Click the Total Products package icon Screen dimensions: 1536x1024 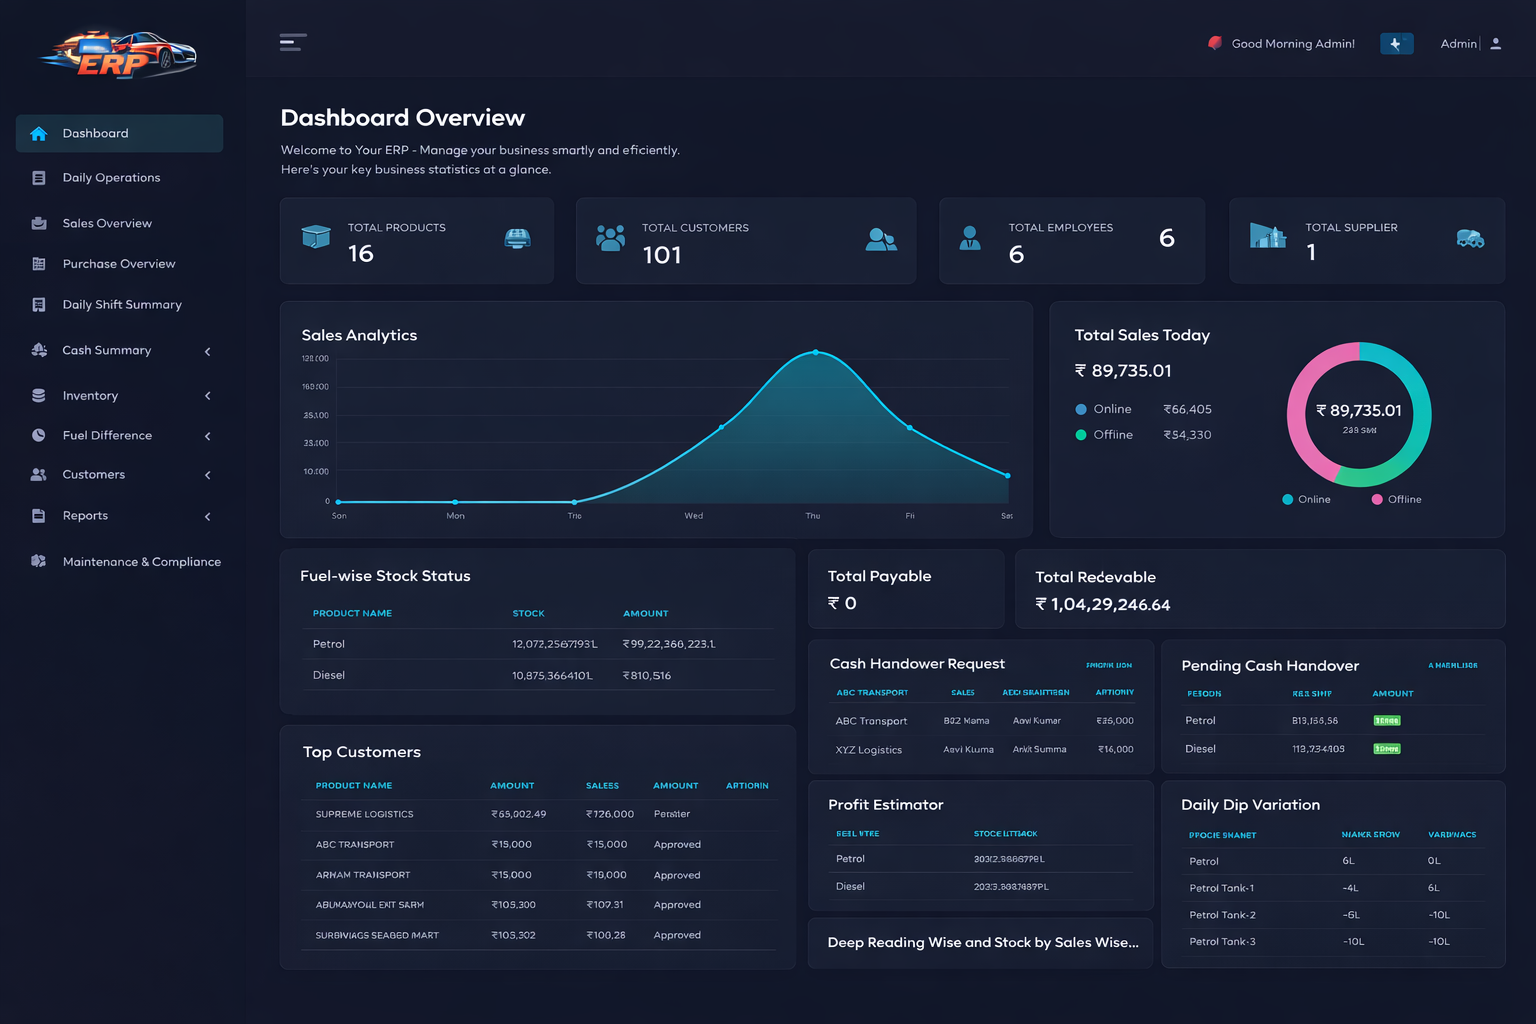pyautogui.click(x=317, y=237)
